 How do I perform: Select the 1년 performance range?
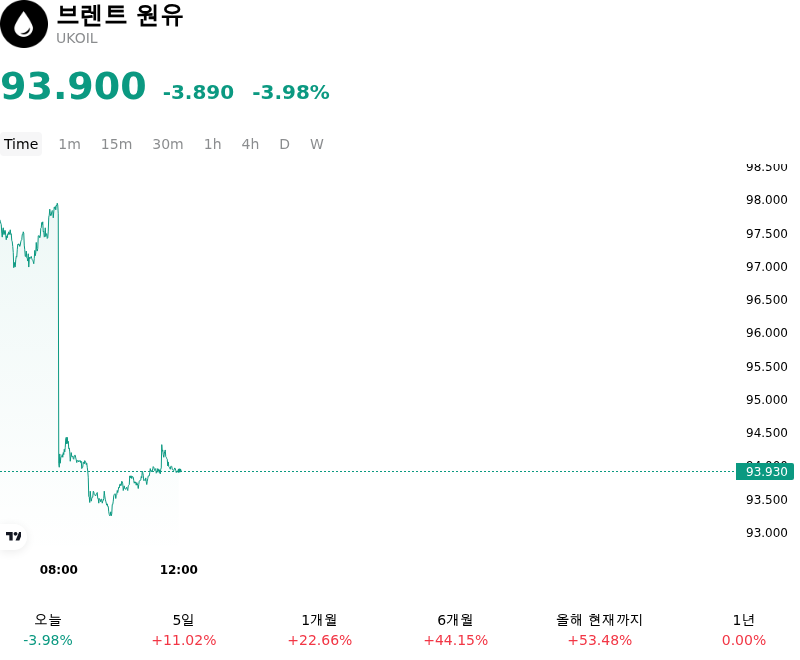coord(743,630)
